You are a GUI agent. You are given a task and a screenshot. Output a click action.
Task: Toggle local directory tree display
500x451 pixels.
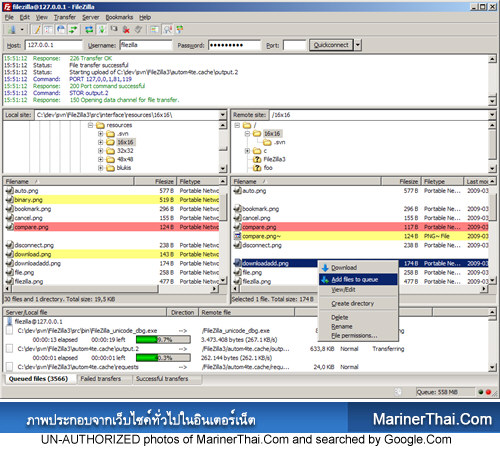click(49, 30)
